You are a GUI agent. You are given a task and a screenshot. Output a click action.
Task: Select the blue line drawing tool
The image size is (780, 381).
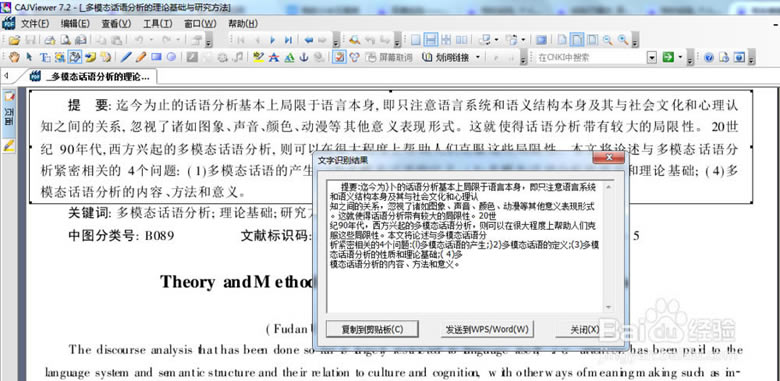tap(126, 57)
